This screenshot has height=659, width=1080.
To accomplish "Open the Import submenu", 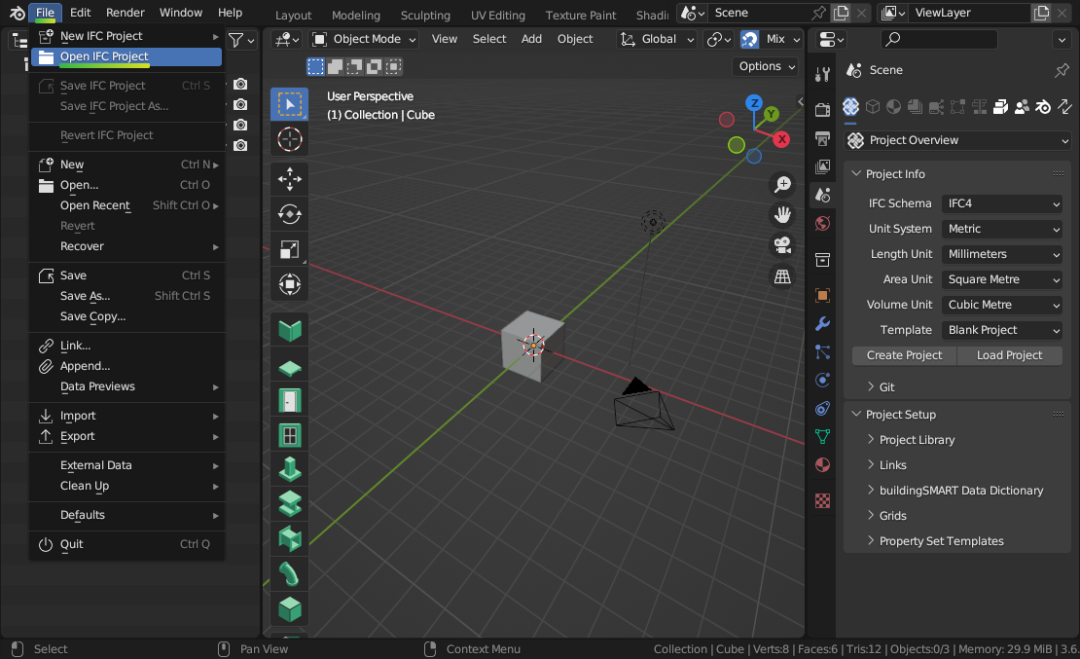I will point(127,416).
